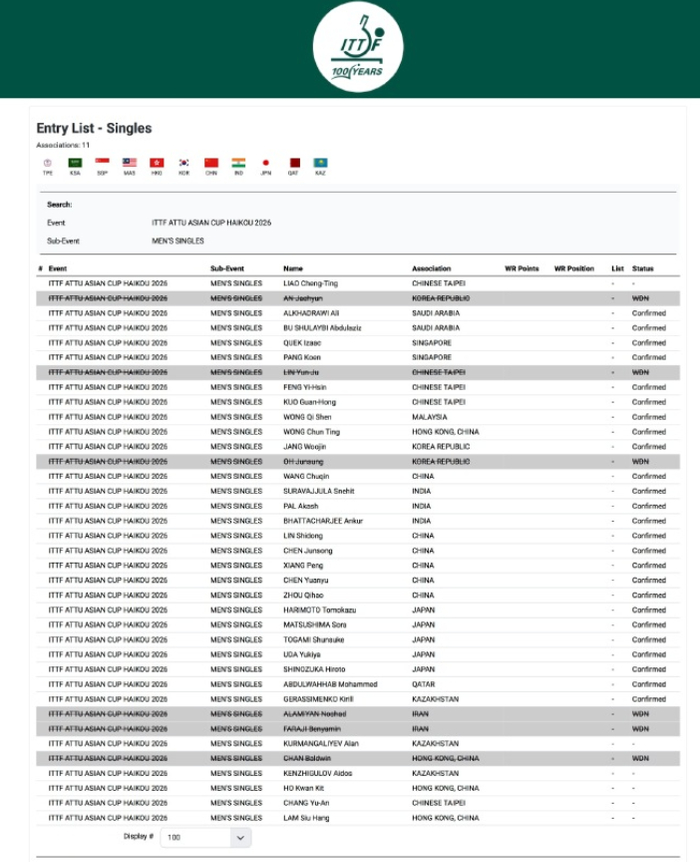This screenshot has height=862, width=700.
Task: Select the IND flag icon
Action: 238,163
